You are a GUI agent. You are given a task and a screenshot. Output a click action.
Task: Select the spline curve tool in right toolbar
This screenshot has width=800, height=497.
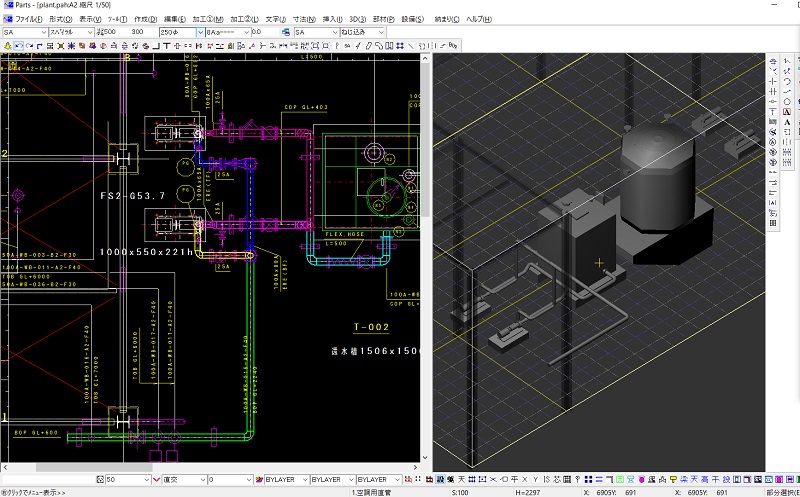[x=787, y=91]
